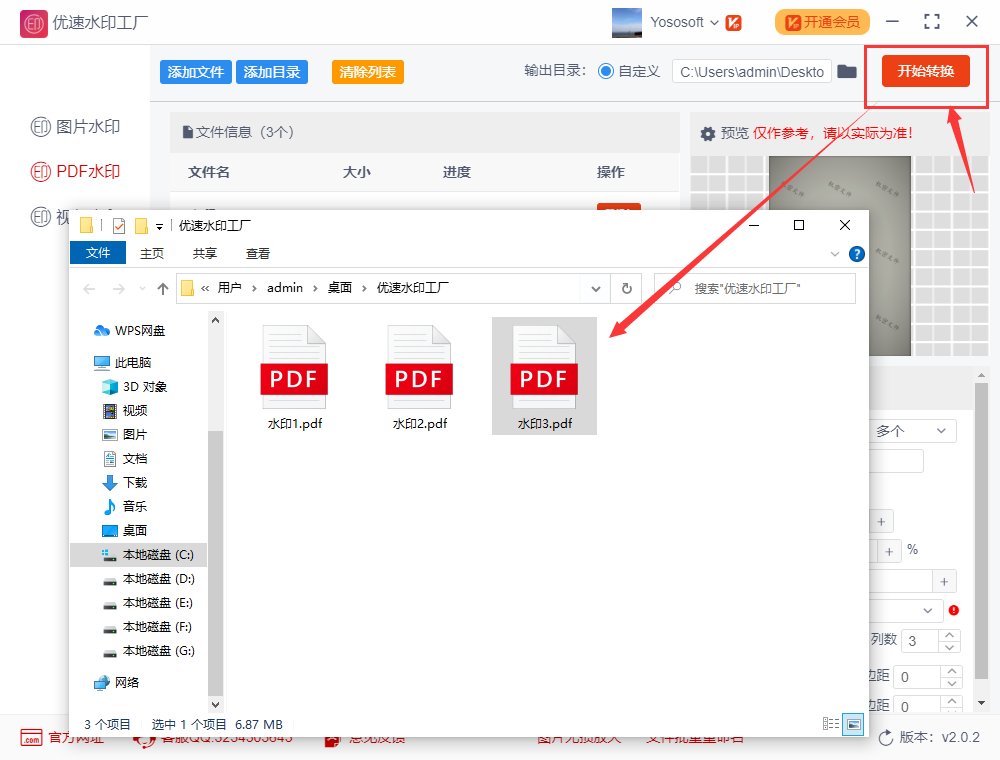Screen dimensions: 1000x760
Task: Open 开通会员 membership upgrade
Action: [821, 21]
